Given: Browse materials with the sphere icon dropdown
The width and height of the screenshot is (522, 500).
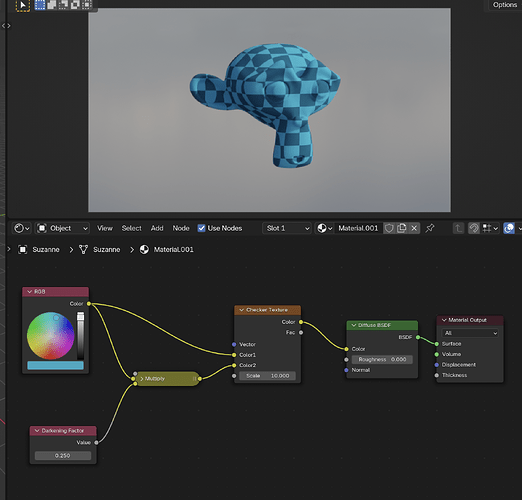Looking at the screenshot, I should point(325,228).
